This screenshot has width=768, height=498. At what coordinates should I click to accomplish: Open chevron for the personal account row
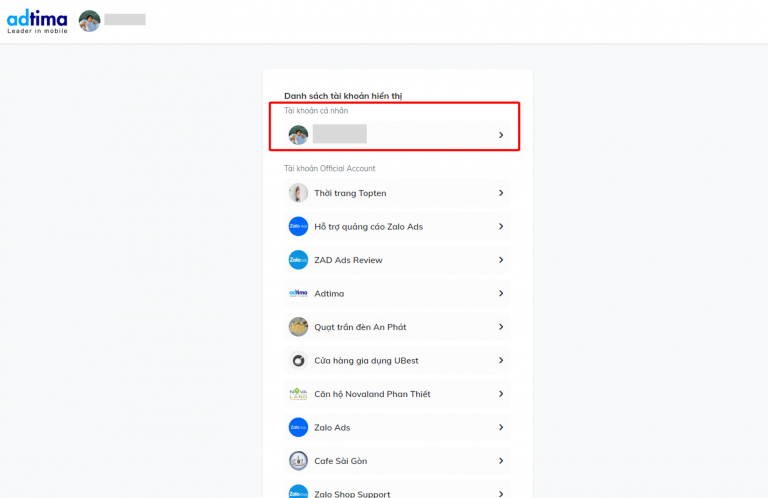click(x=501, y=135)
